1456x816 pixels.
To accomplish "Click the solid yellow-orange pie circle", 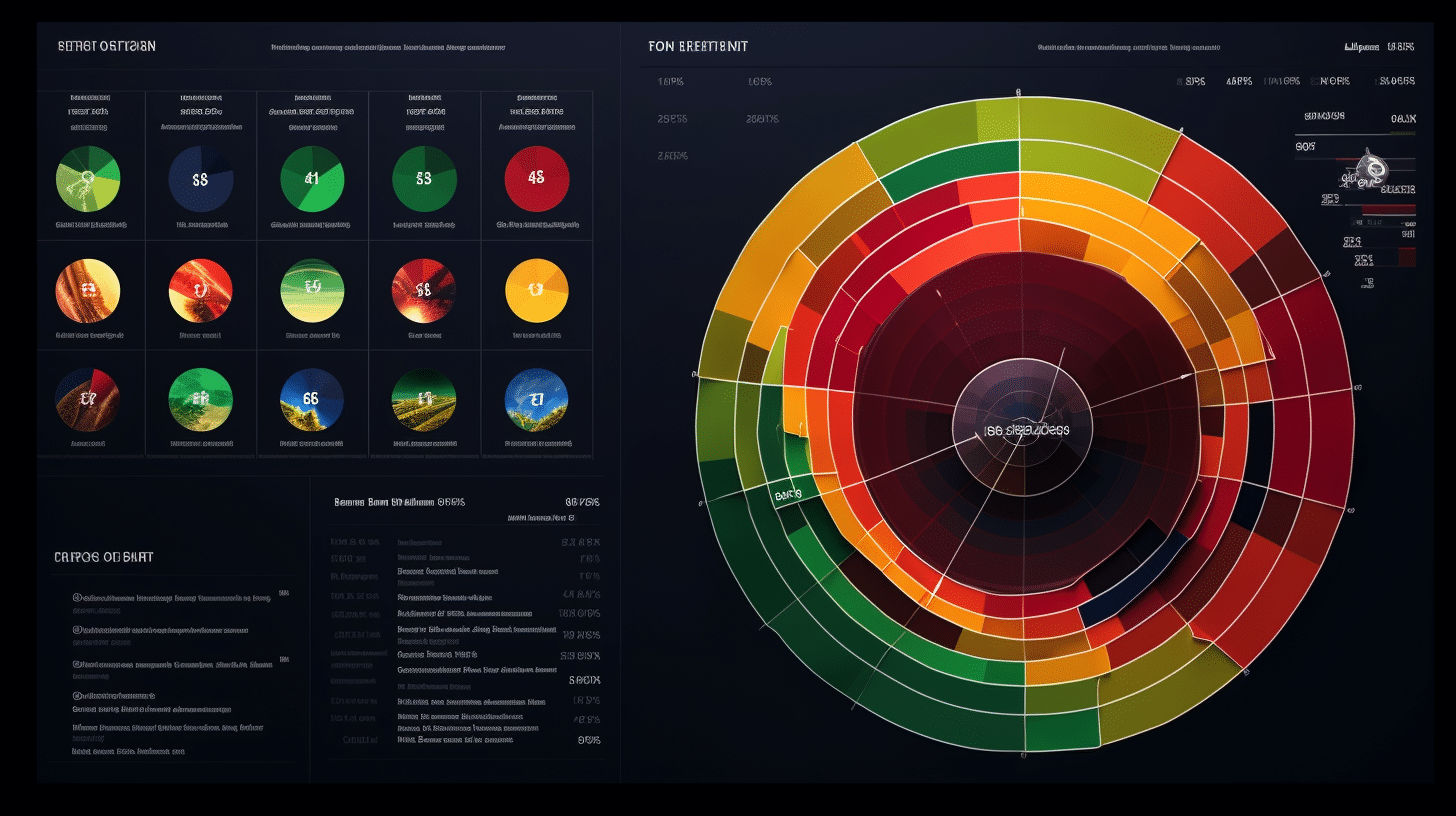I will click(537, 291).
